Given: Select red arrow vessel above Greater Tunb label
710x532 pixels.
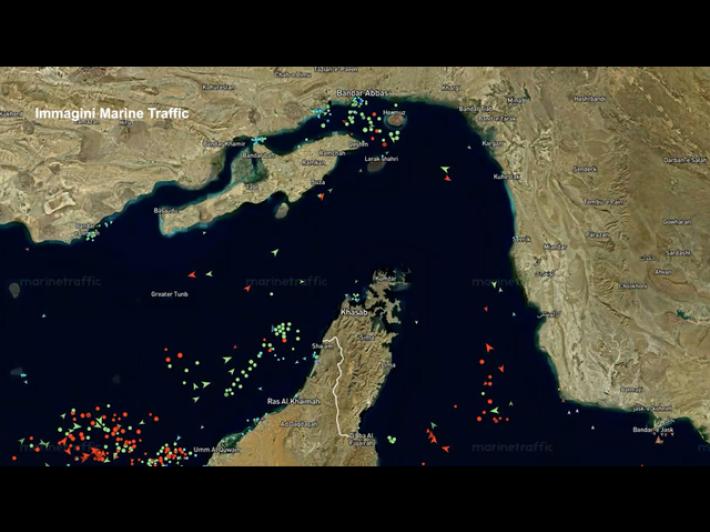Looking at the screenshot, I should click(x=192, y=275).
